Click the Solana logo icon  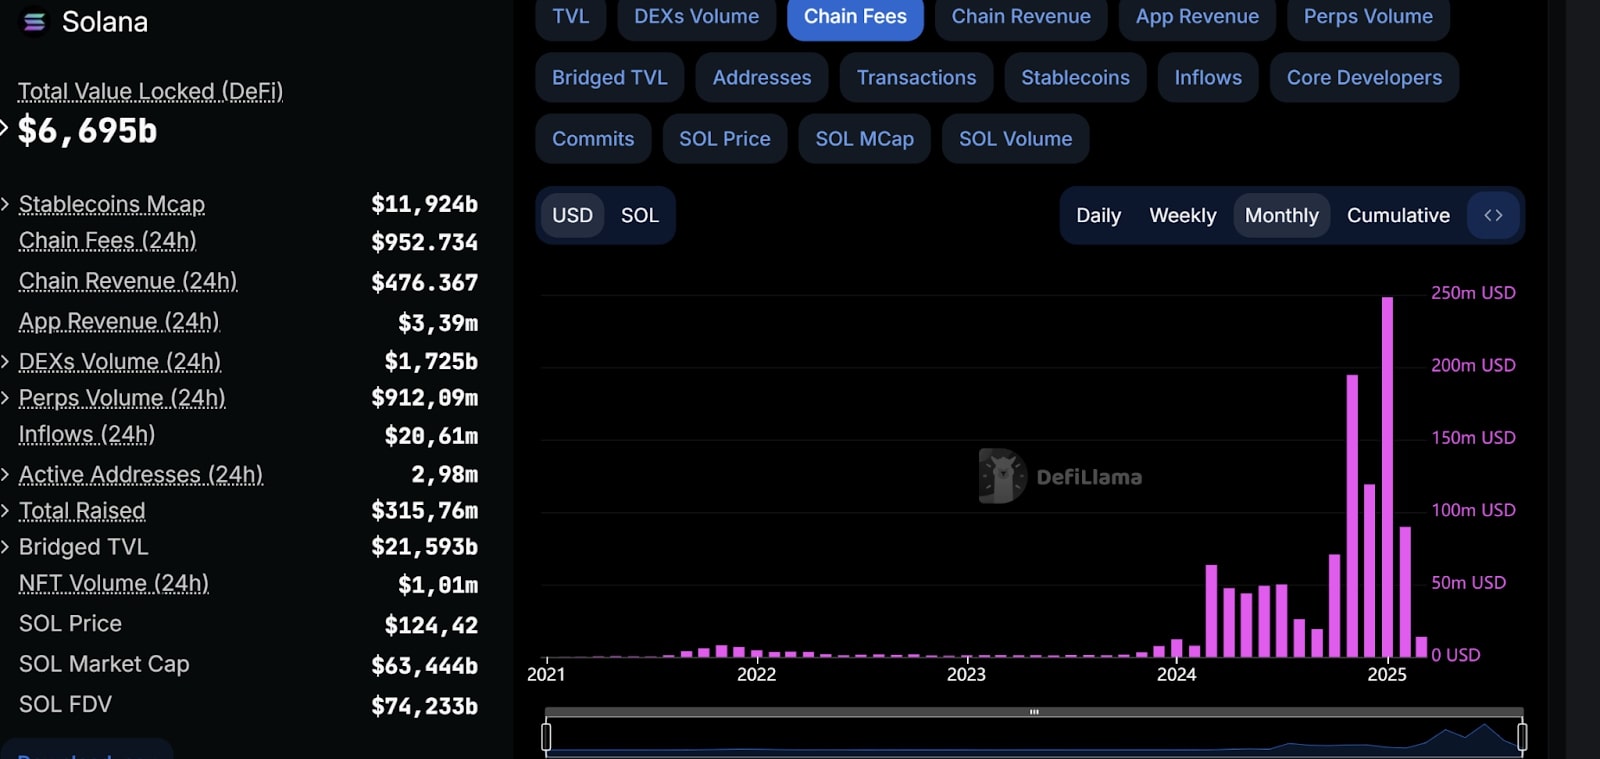point(35,22)
